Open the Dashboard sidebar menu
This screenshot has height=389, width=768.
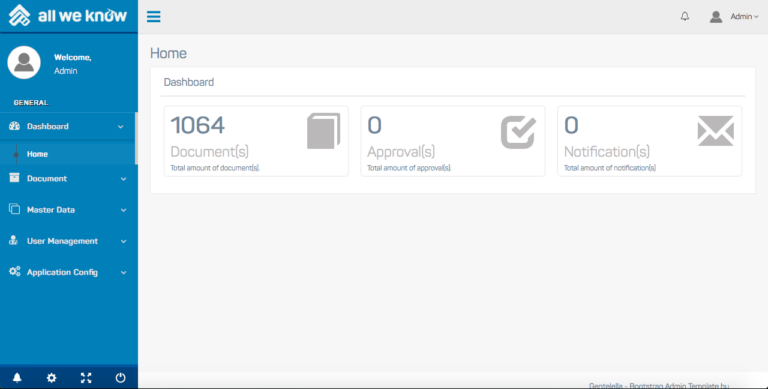pos(68,126)
